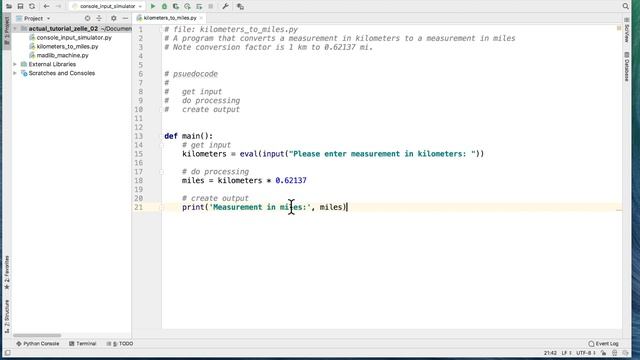Toggle tool window buttons at bottom-left corner
Screen dimensions: 640x360
[8, 353]
